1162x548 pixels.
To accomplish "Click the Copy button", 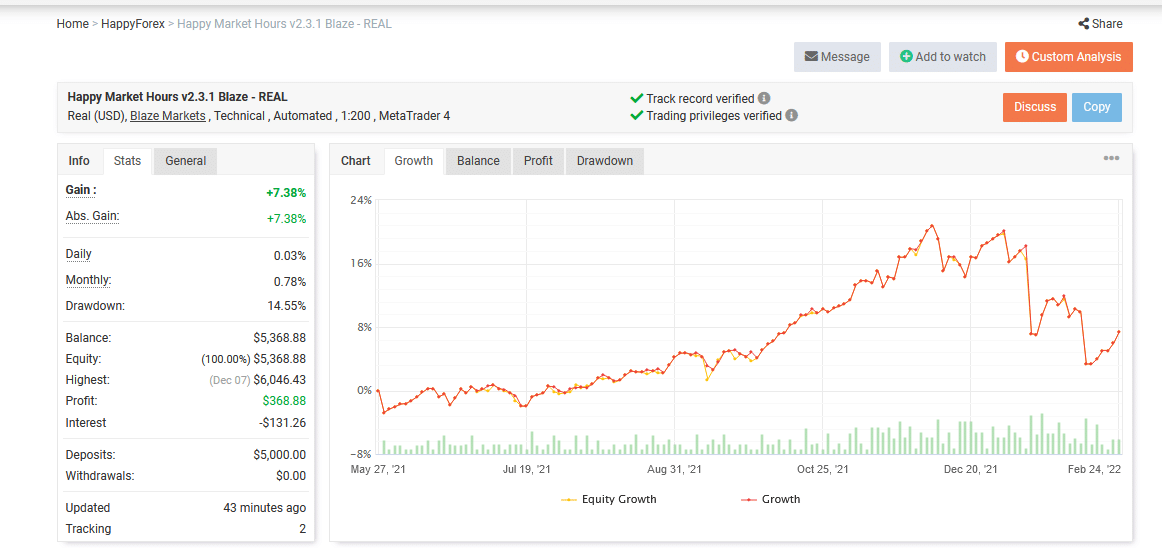I will coord(1097,107).
